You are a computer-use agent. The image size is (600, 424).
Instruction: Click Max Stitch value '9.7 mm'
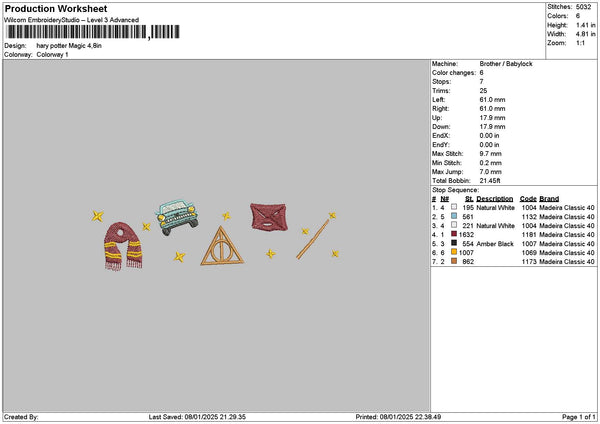point(491,154)
